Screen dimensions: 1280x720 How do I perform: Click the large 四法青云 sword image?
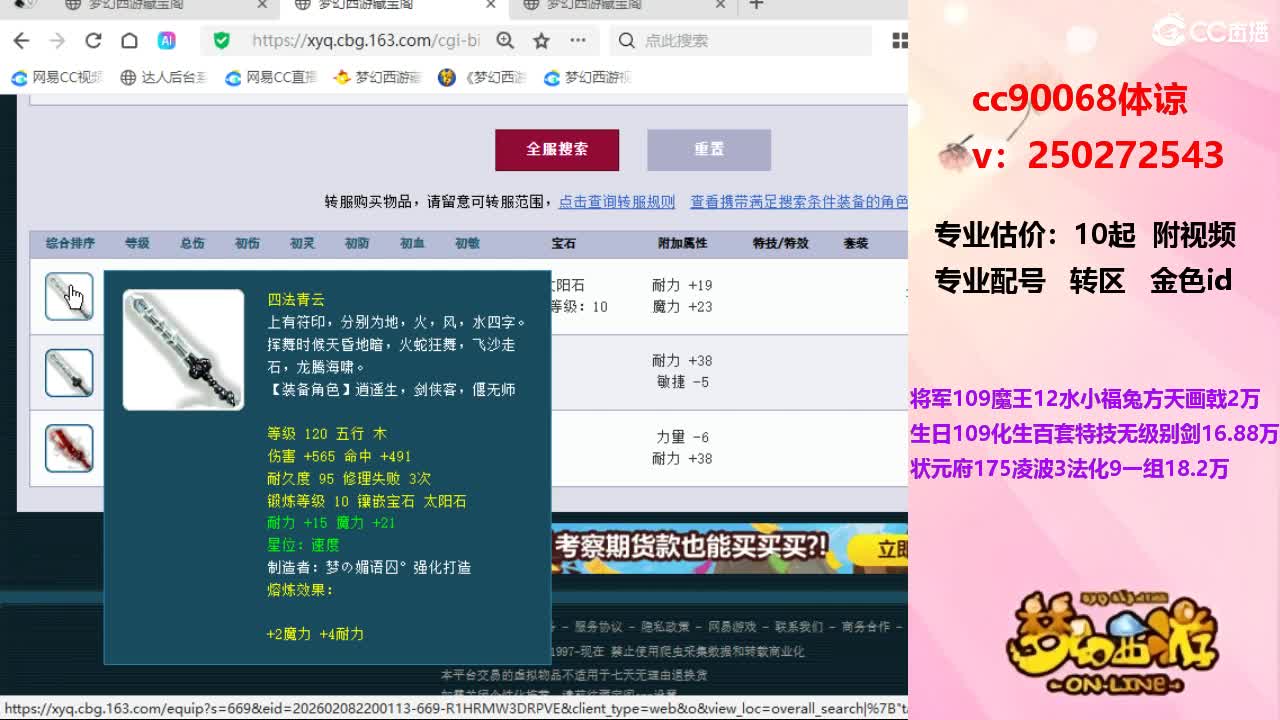(183, 350)
